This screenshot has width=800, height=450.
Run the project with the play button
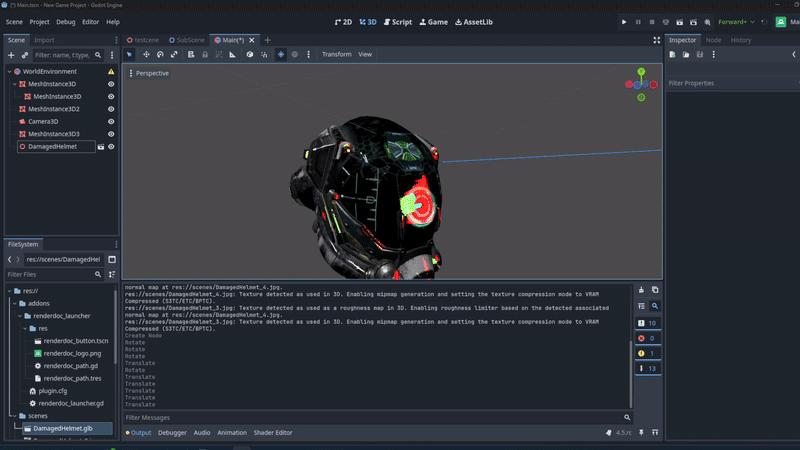click(625, 21)
